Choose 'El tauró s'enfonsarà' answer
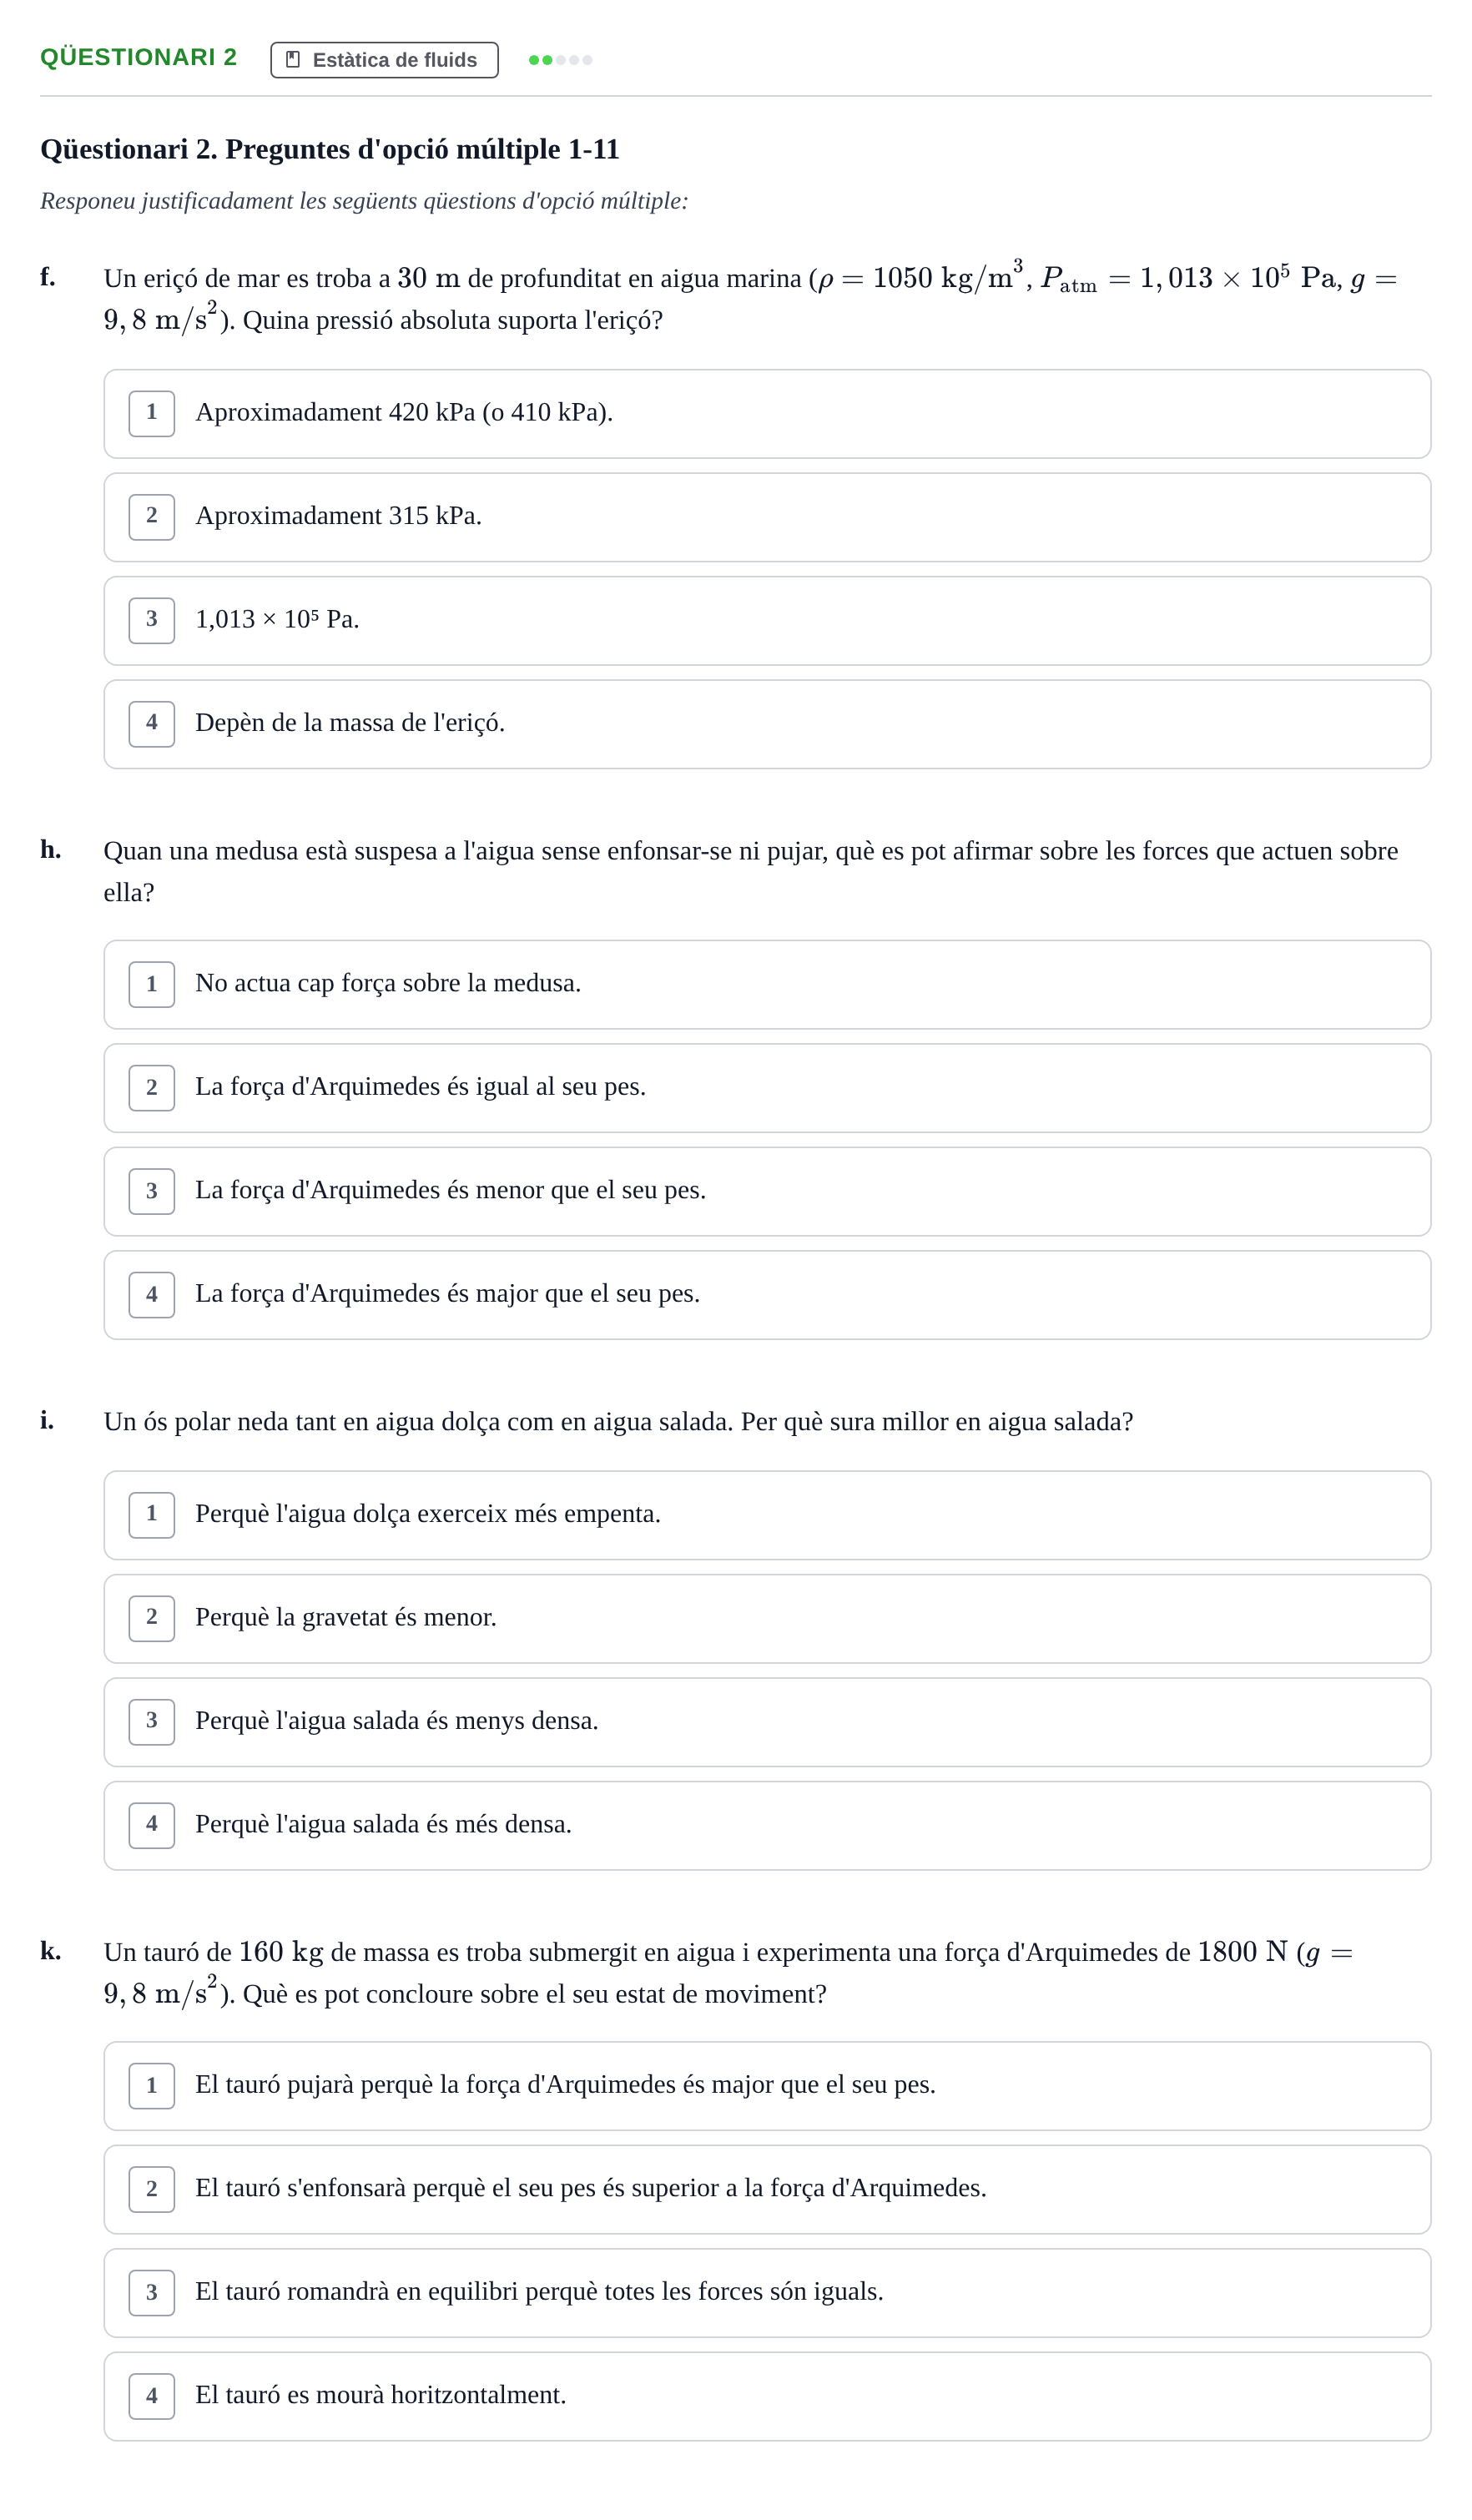 click(767, 2189)
